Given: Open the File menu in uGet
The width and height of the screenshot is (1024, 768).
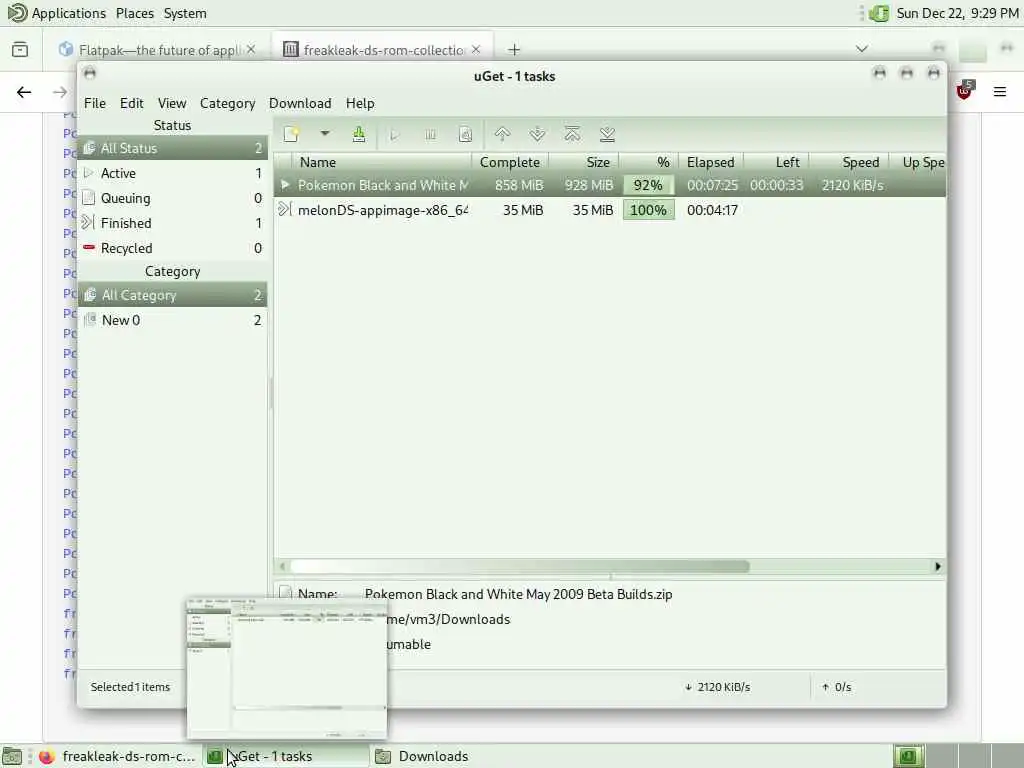Looking at the screenshot, I should click(x=95, y=103).
